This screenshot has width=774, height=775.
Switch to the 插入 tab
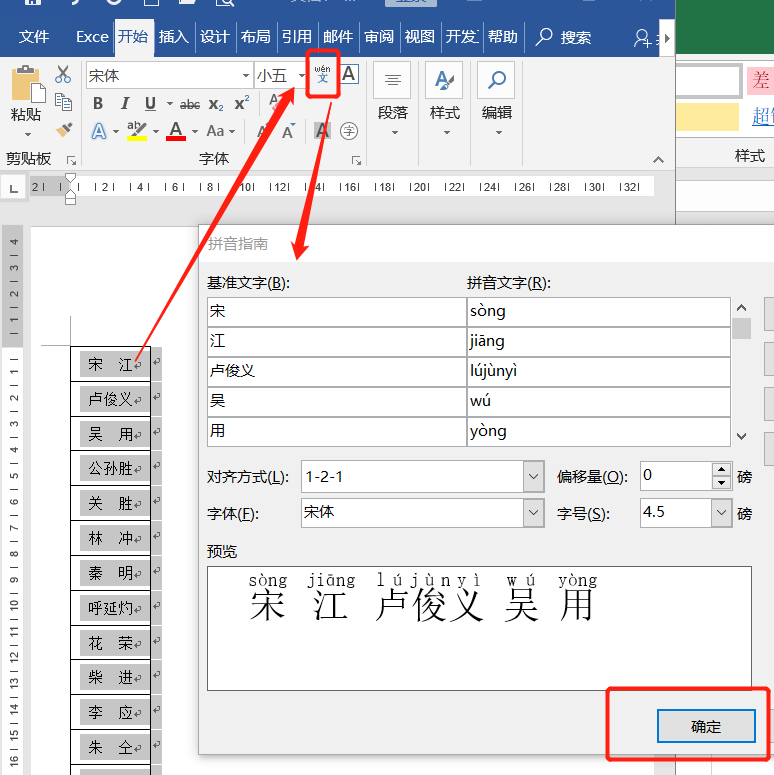pyautogui.click(x=173, y=37)
